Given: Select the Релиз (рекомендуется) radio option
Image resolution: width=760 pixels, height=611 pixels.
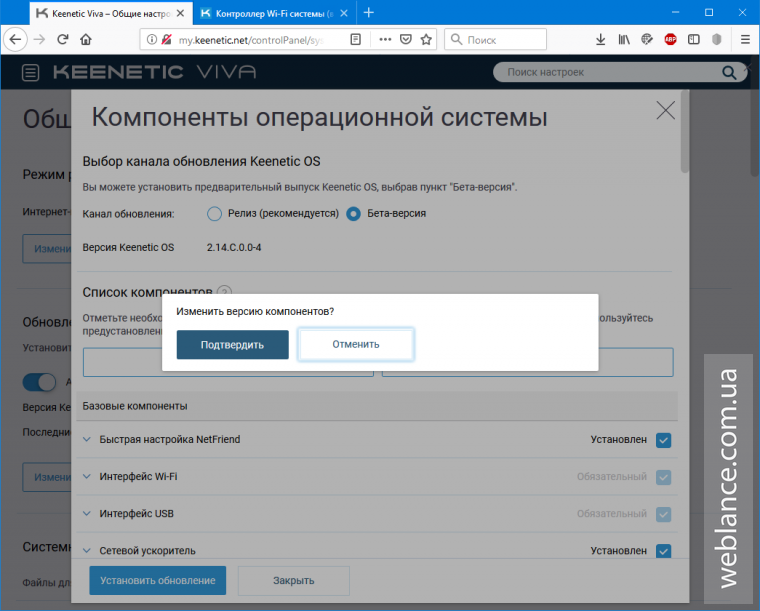Looking at the screenshot, I should [x=214, y=214].
